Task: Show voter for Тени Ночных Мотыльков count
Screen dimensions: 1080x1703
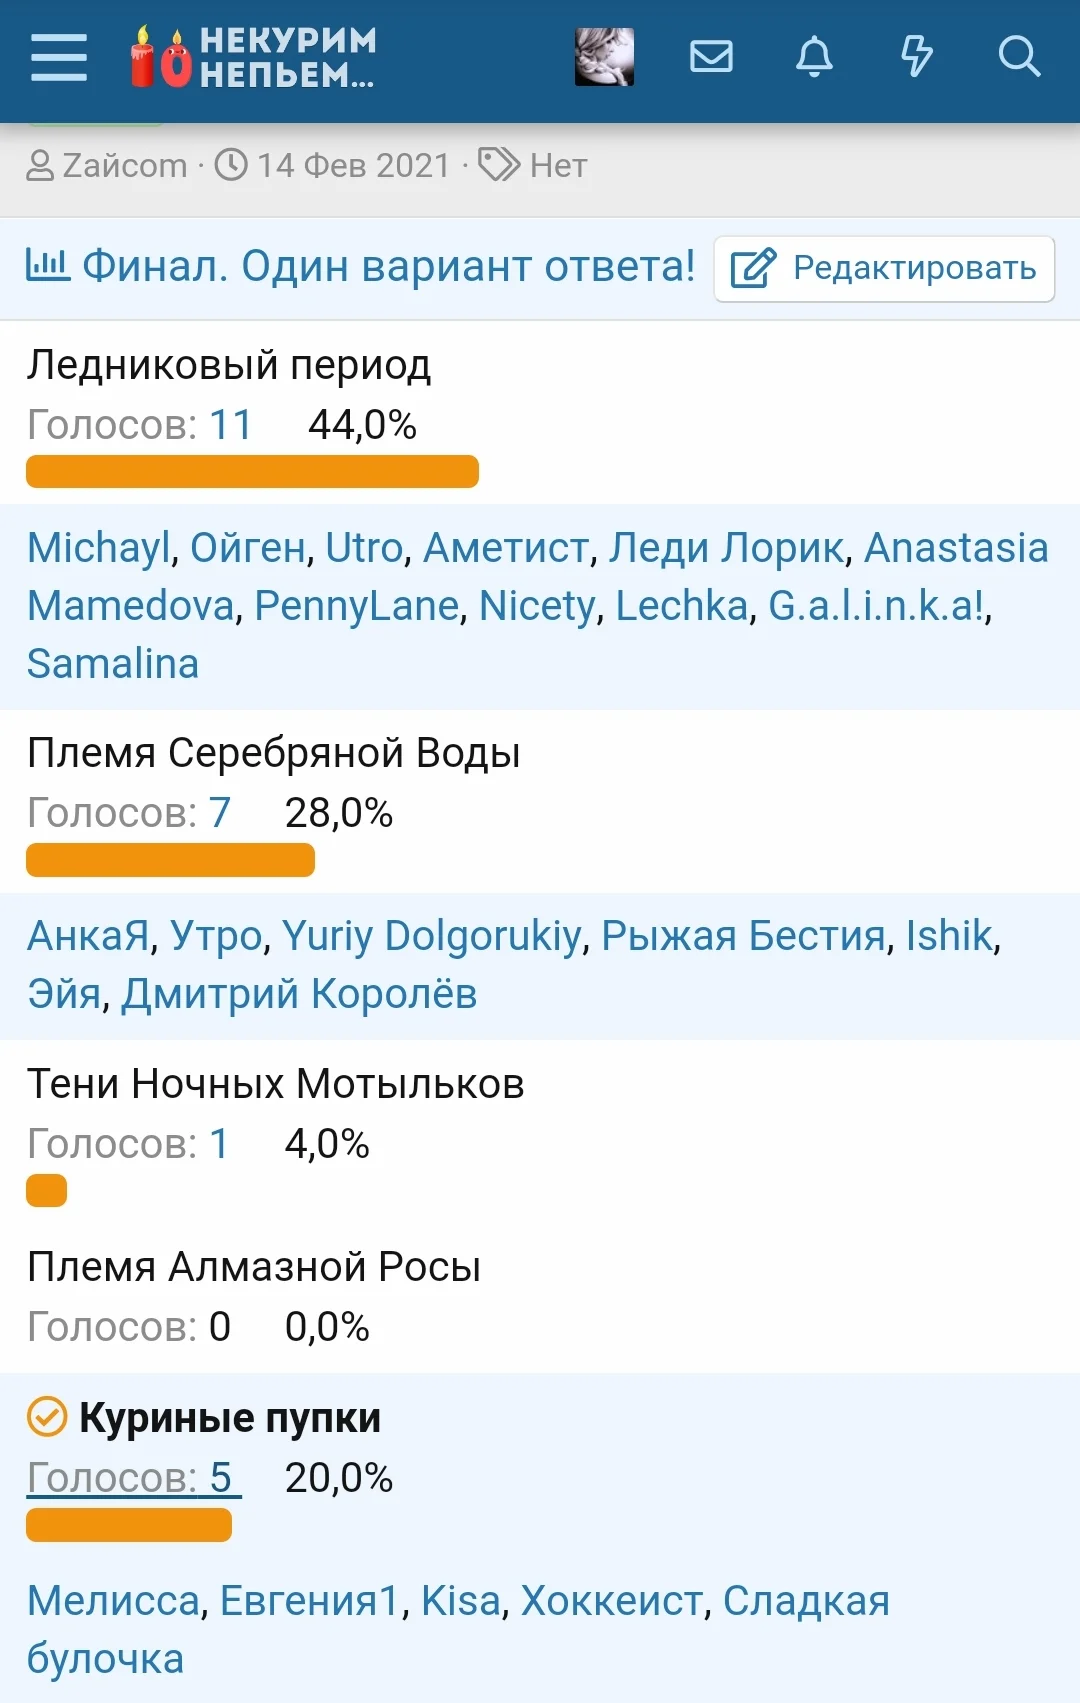Action: coord(219,1144)
